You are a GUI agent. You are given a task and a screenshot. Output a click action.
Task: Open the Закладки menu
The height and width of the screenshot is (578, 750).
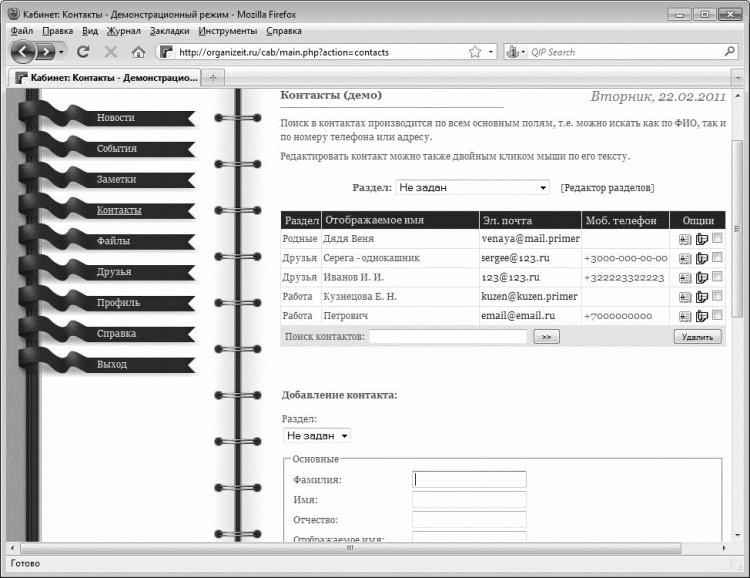(169, 31)
